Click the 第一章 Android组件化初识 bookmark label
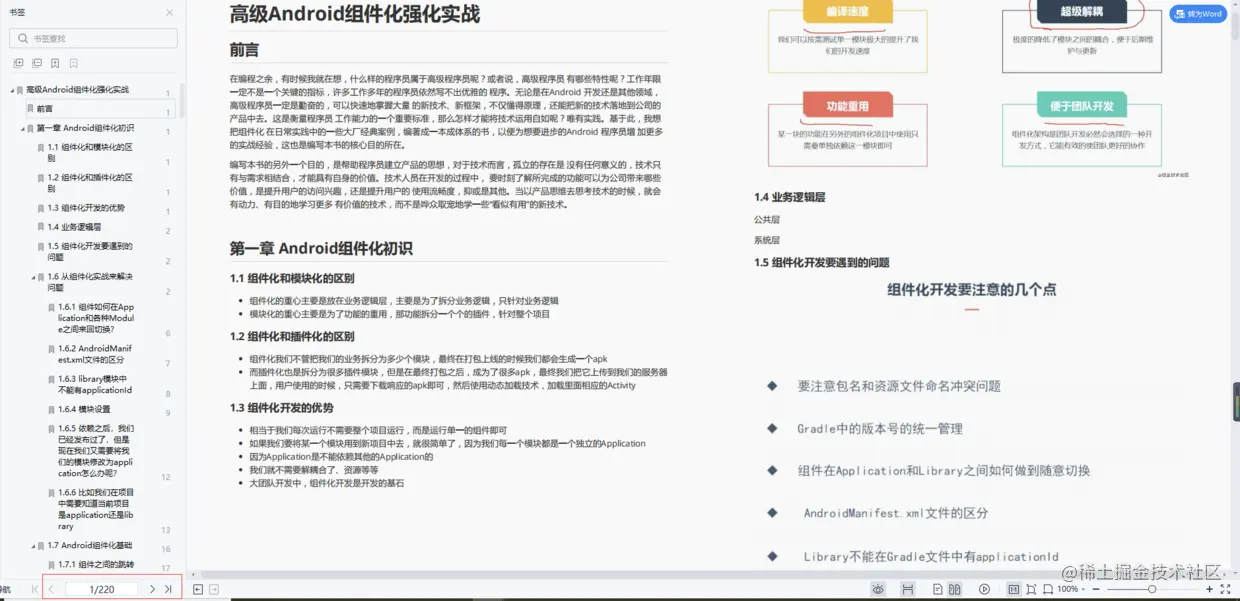The image size is (1240, 601). click(x=85, y=129)
